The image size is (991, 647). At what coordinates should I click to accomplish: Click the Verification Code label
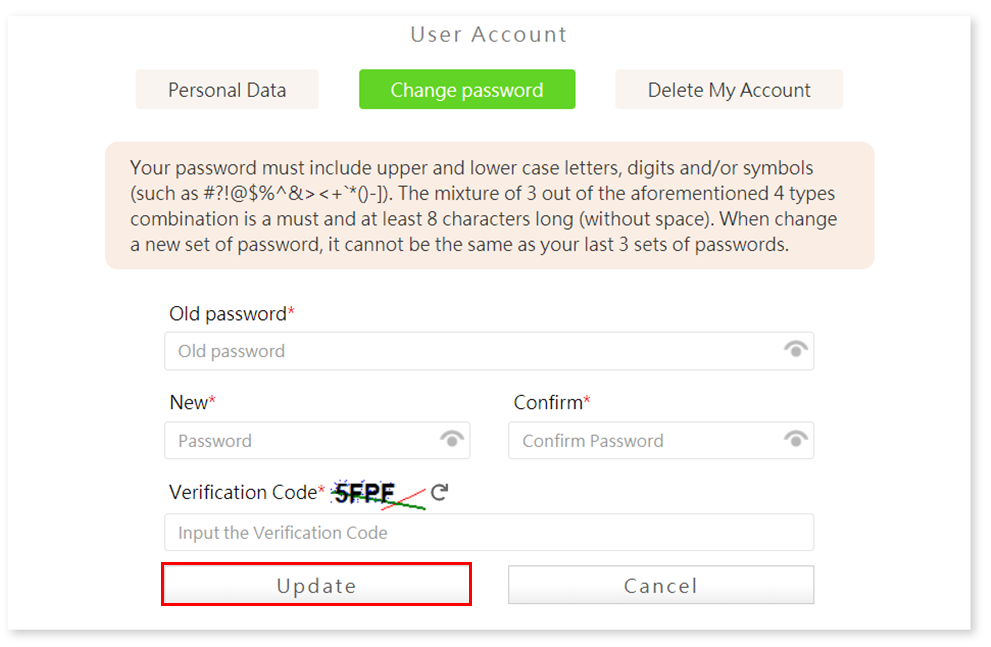coord(243,493)
